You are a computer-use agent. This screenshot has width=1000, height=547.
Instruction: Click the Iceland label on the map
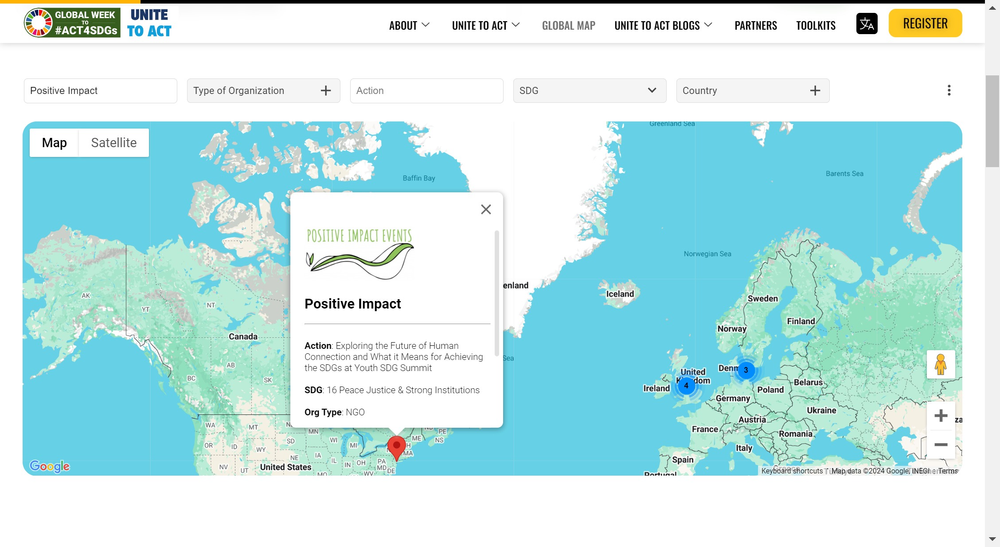pyautogui.click(x=620, y=294)
